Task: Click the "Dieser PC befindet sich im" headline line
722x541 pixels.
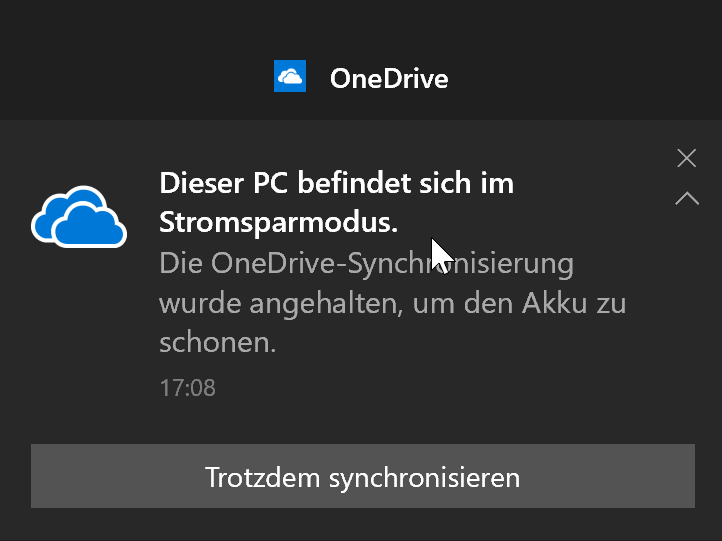Action: (x=336, y=184)
